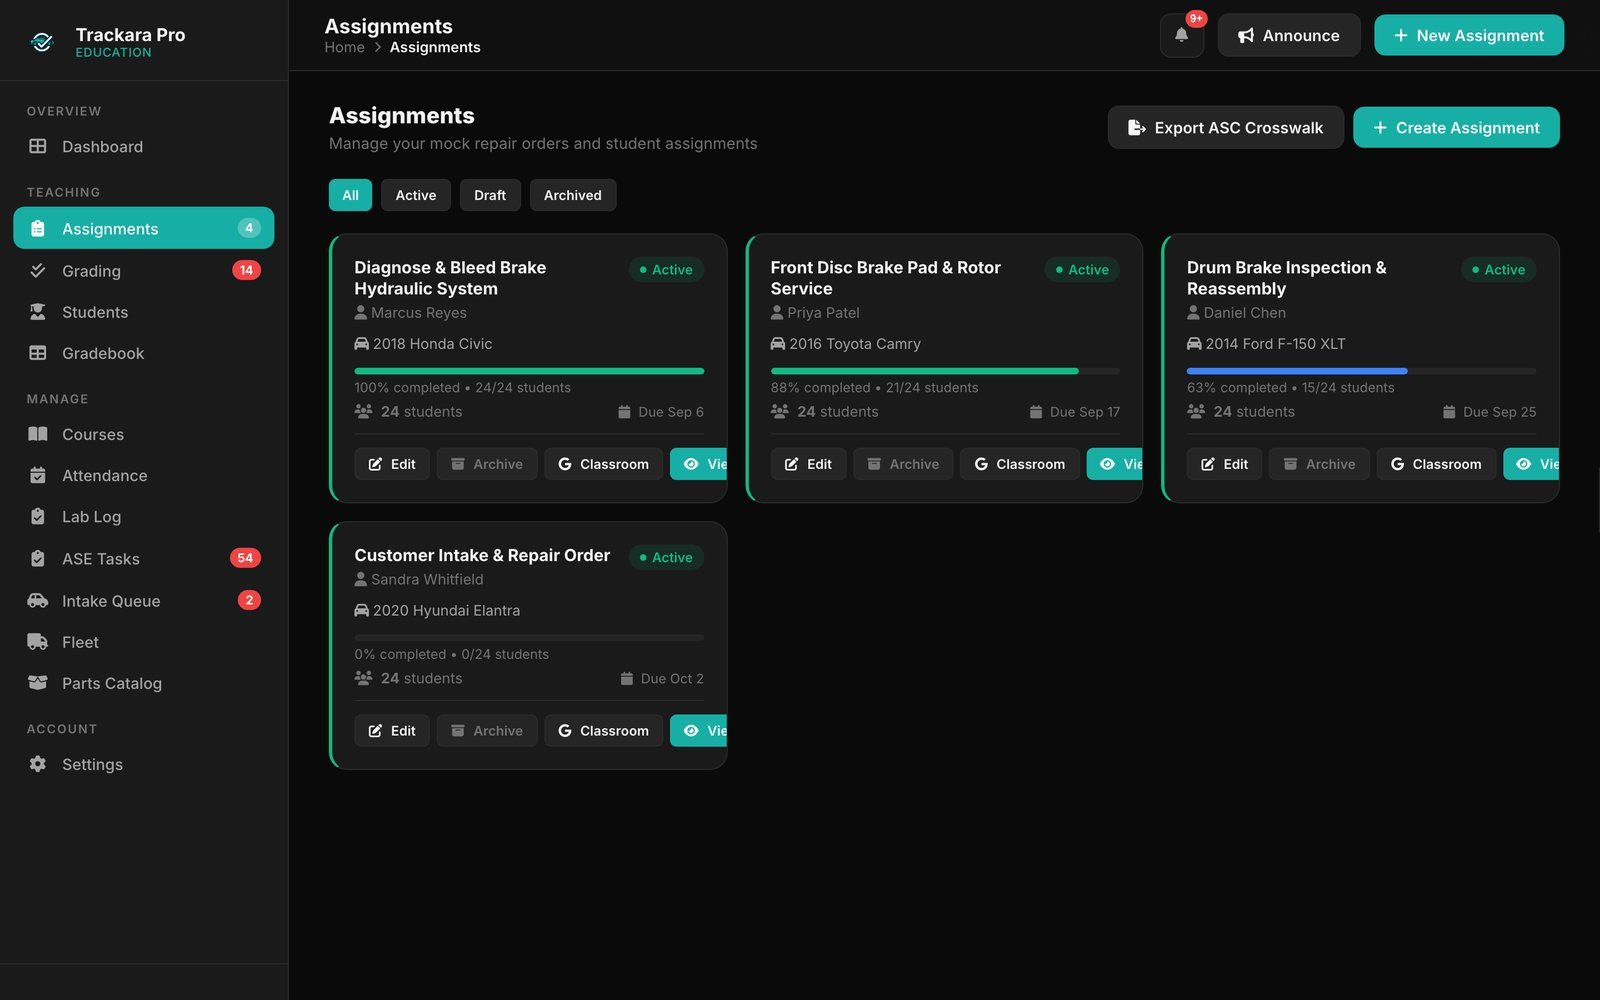Screen dimensions: 1600x1000
Task: Click the ASE Tasks clipboard icon
Action: click(38, 558)
